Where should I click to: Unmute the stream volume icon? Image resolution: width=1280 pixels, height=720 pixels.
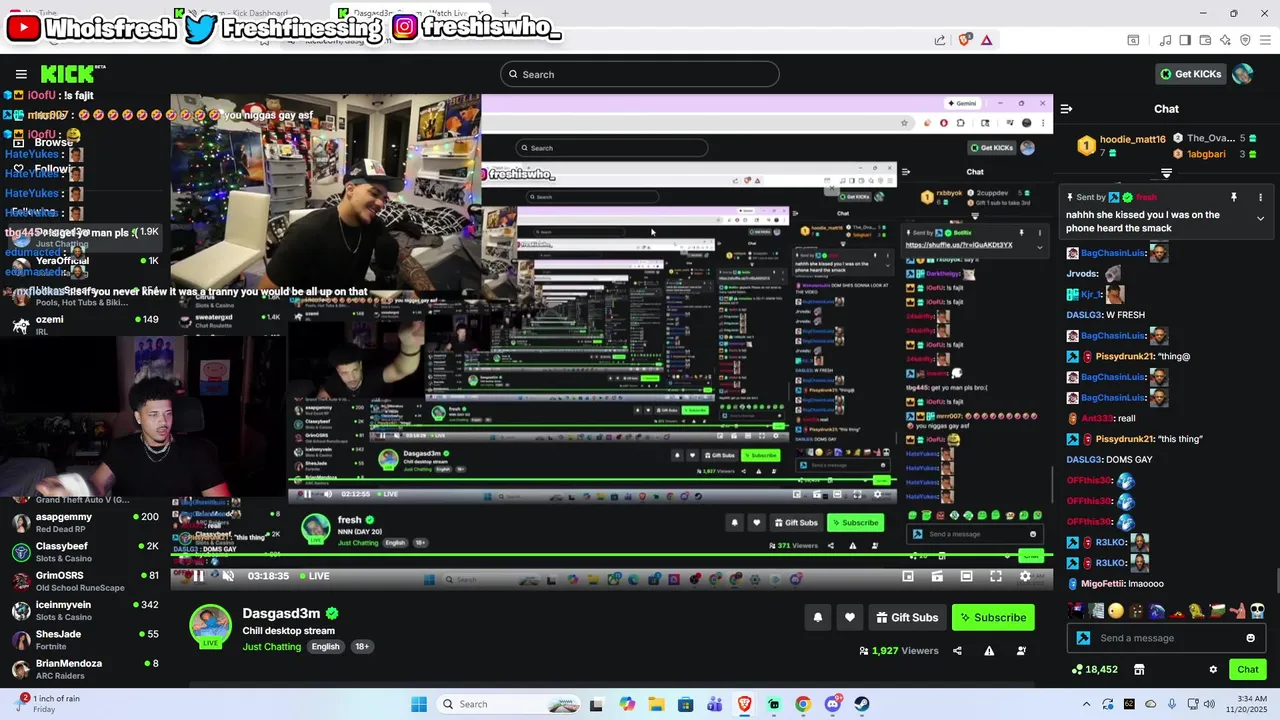point(228,576)
